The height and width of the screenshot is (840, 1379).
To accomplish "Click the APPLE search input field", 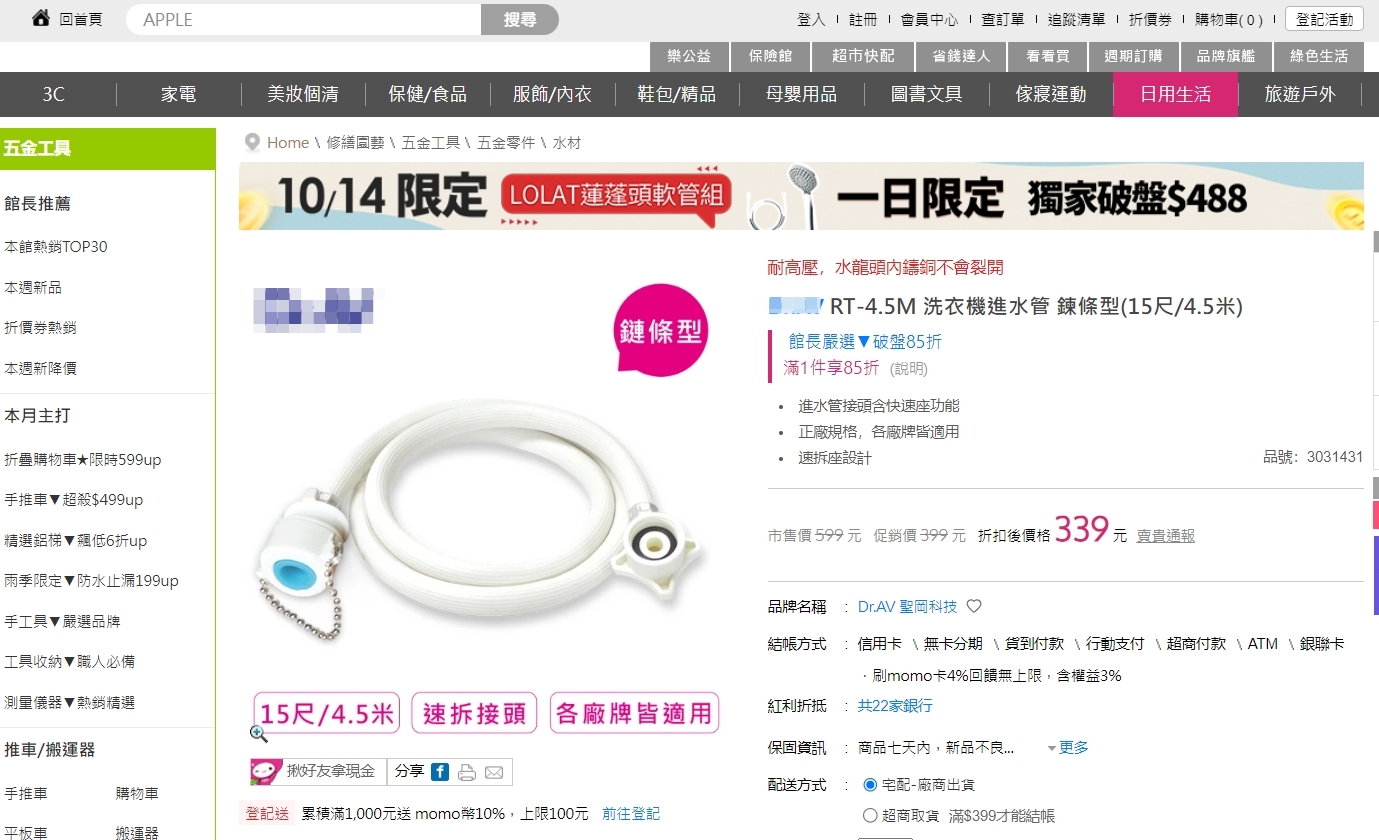I will [304, 19].
